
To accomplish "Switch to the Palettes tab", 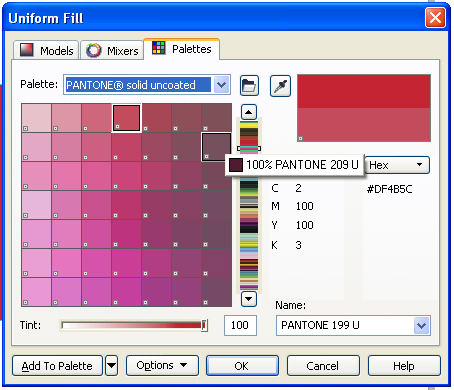I will pos(182,49).
